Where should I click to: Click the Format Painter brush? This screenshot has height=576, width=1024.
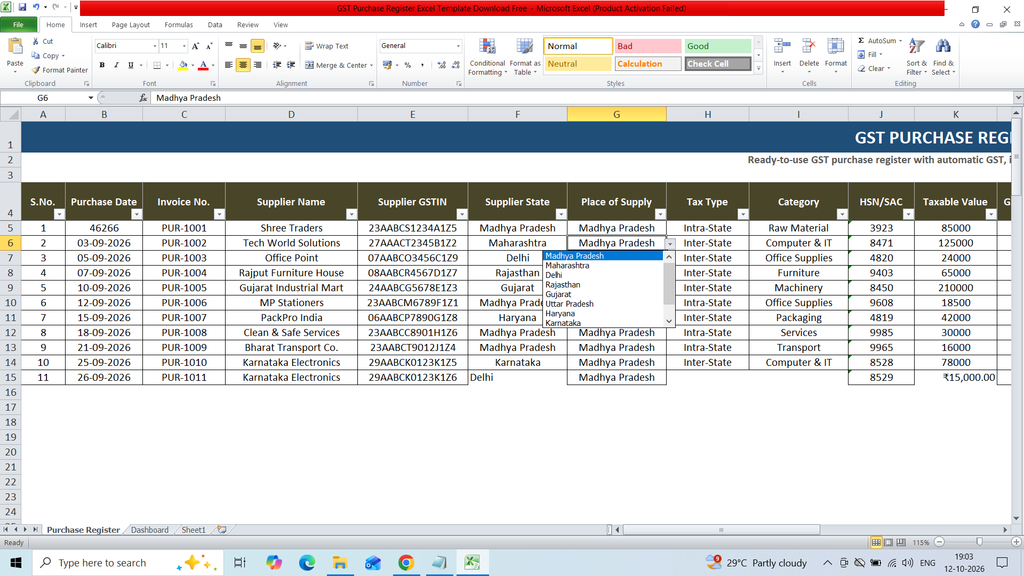click(37, 70)
